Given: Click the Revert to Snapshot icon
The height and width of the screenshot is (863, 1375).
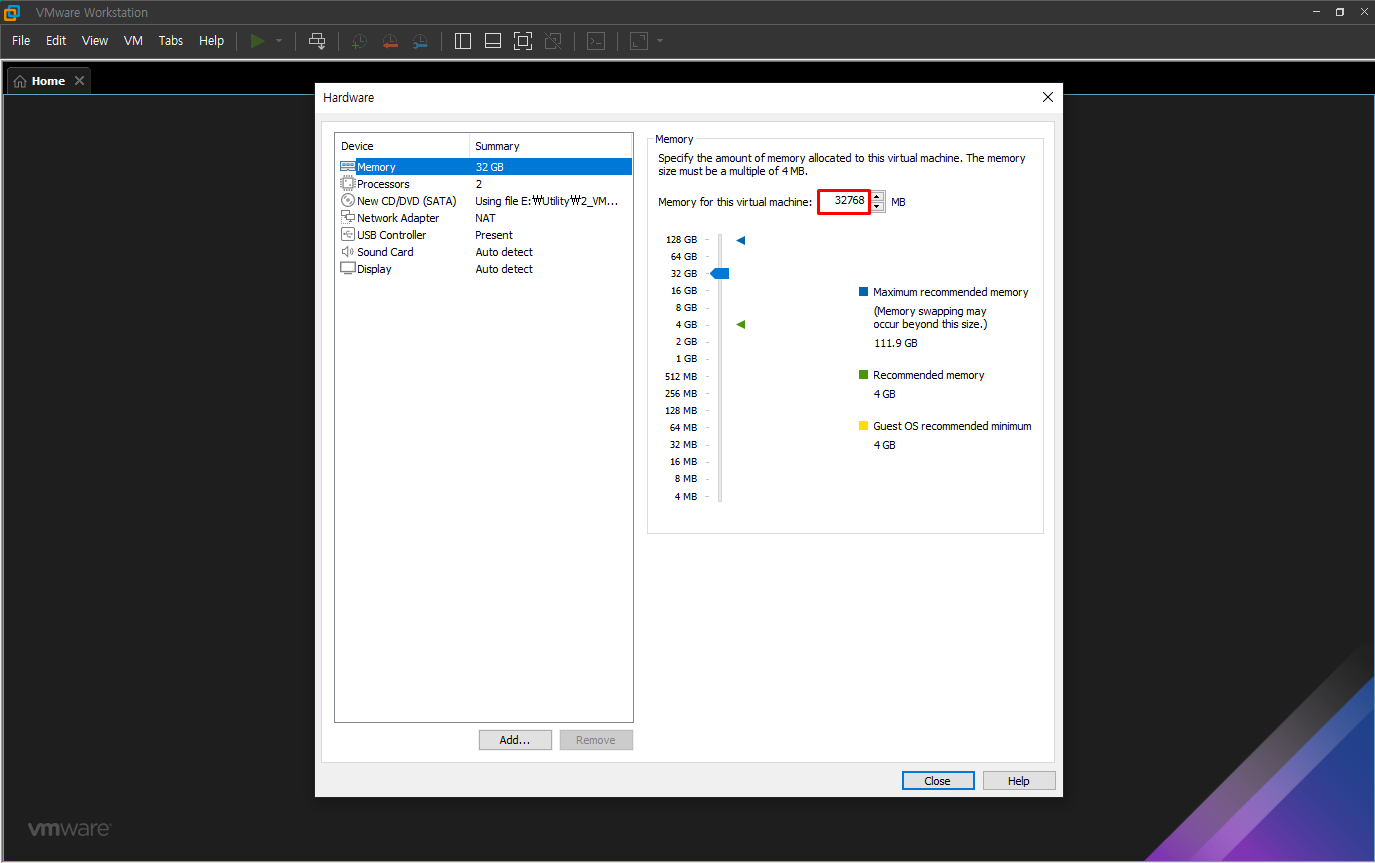Looking at the screenshot, I should 390,41.
